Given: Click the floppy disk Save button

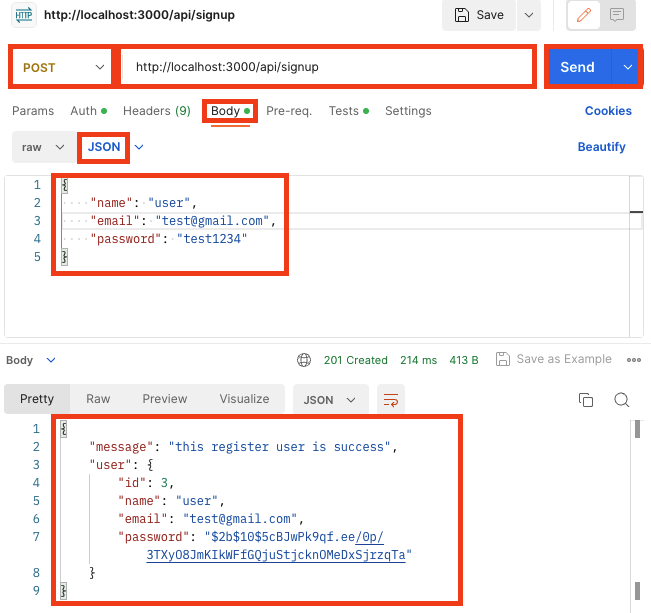Looking at the screenshot, I should [x=479, y=15].
